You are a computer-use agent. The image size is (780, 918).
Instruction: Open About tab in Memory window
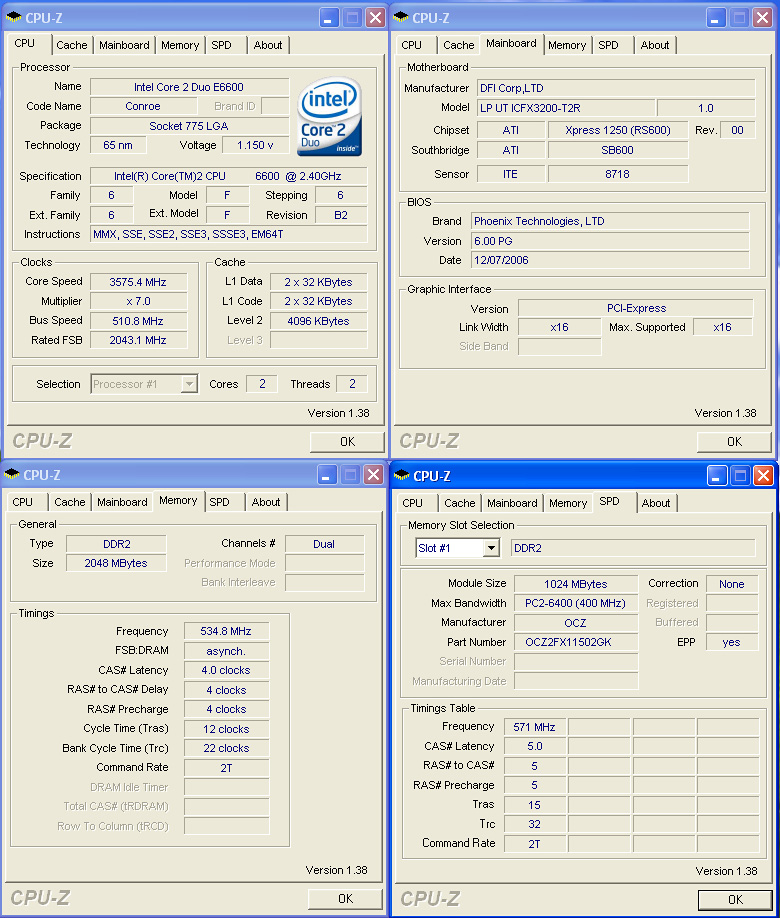pyautogui.click(x=266, y=502)
